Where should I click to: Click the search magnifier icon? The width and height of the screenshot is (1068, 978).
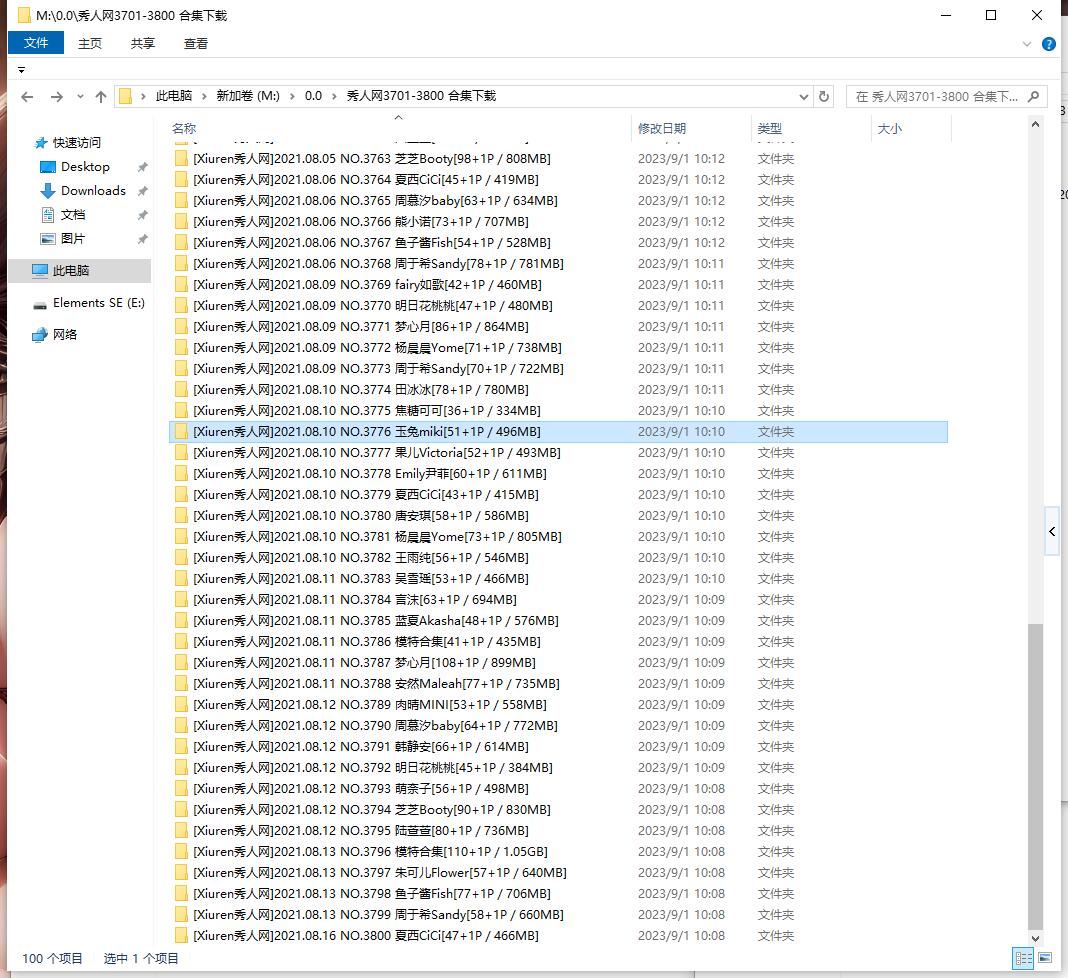(1033, 96)
